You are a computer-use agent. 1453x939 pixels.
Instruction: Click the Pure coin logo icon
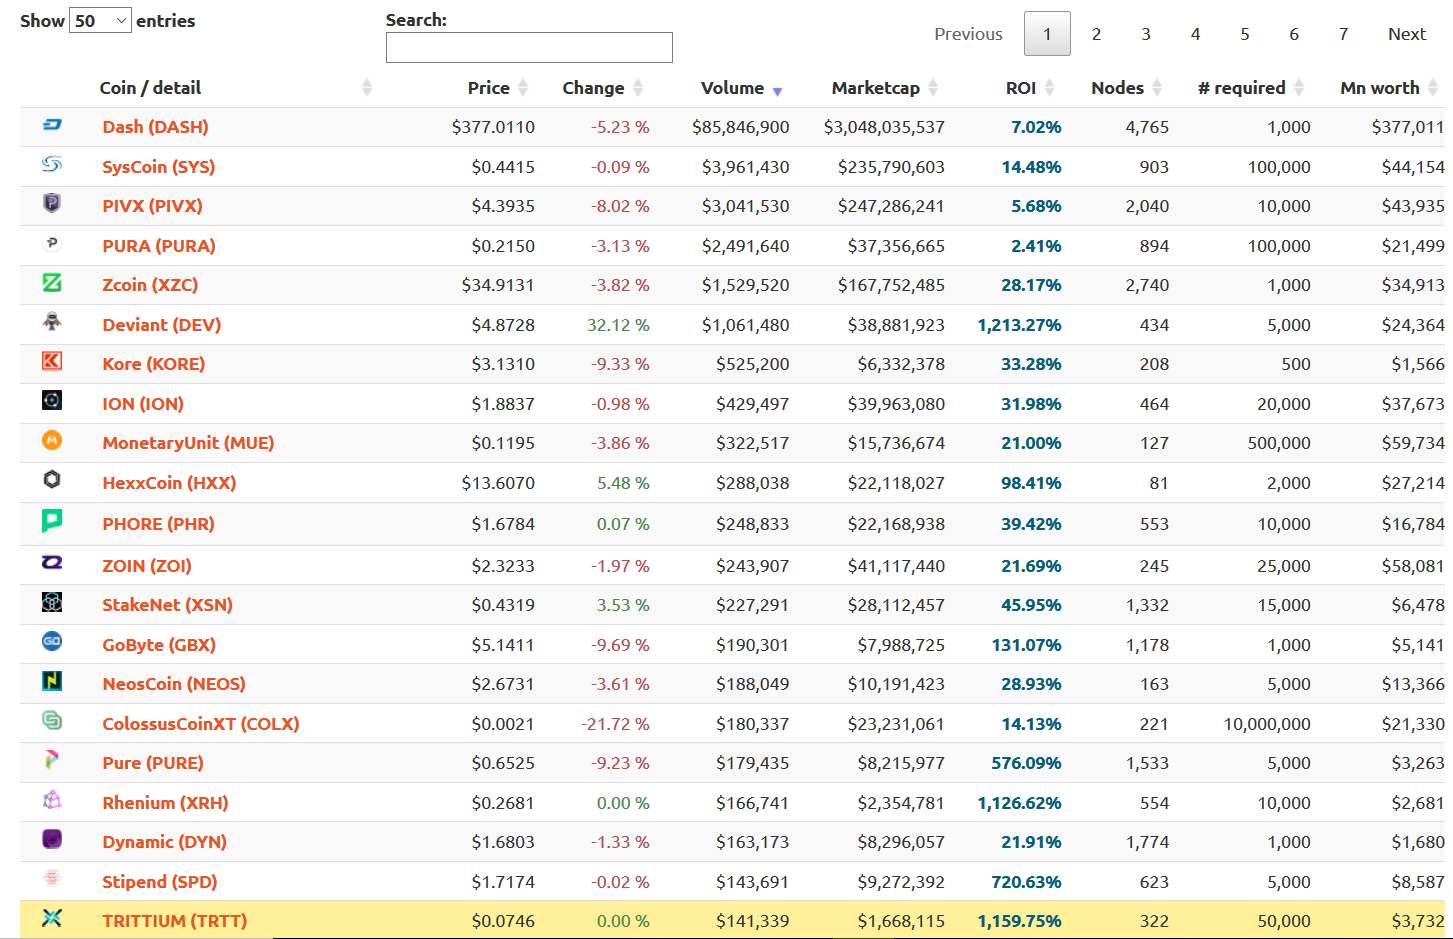pos(52,760)
